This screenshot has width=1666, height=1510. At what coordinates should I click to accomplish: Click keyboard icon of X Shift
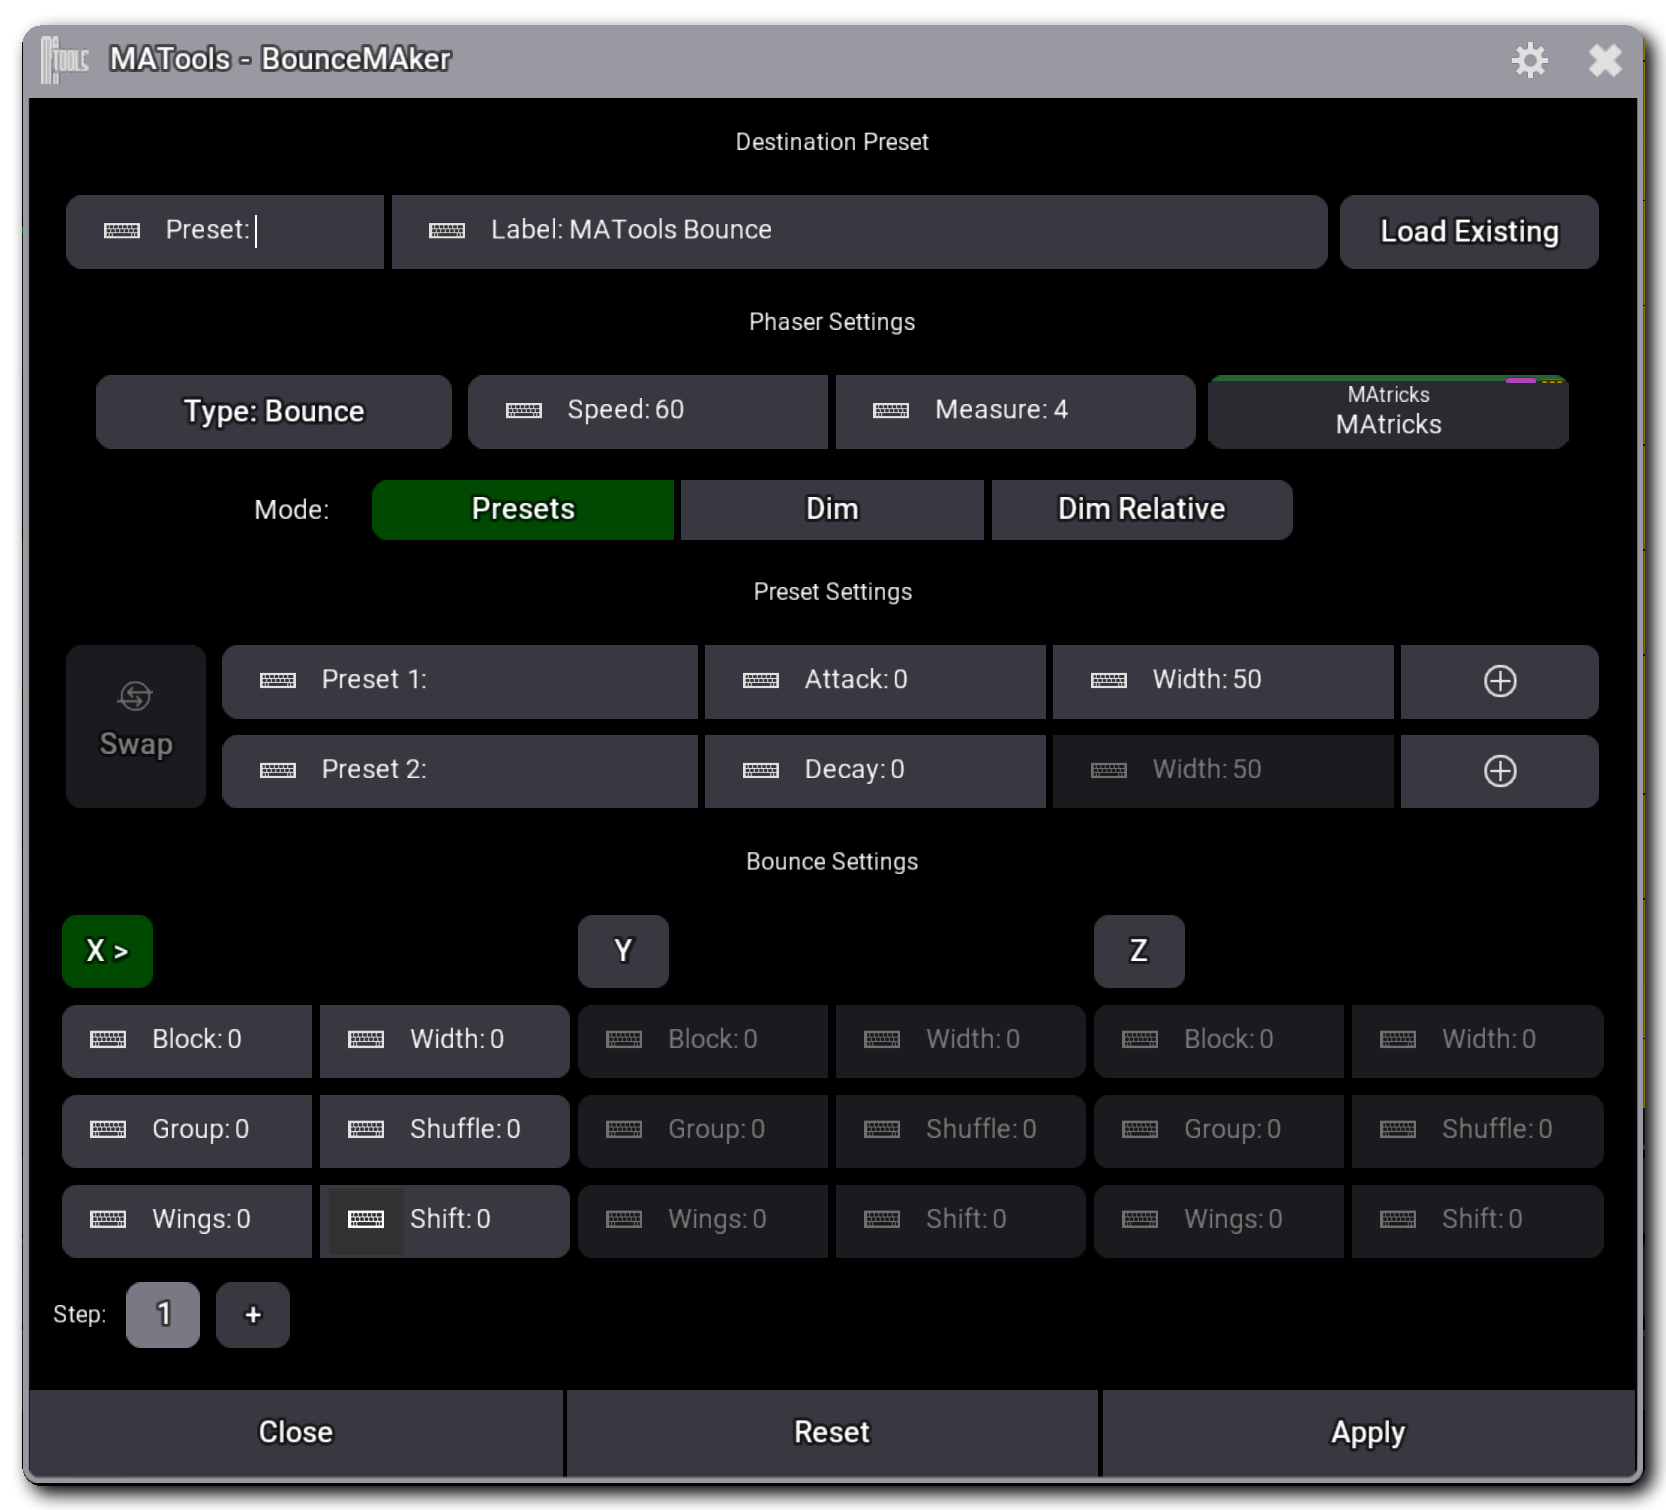click(366, 1220)
